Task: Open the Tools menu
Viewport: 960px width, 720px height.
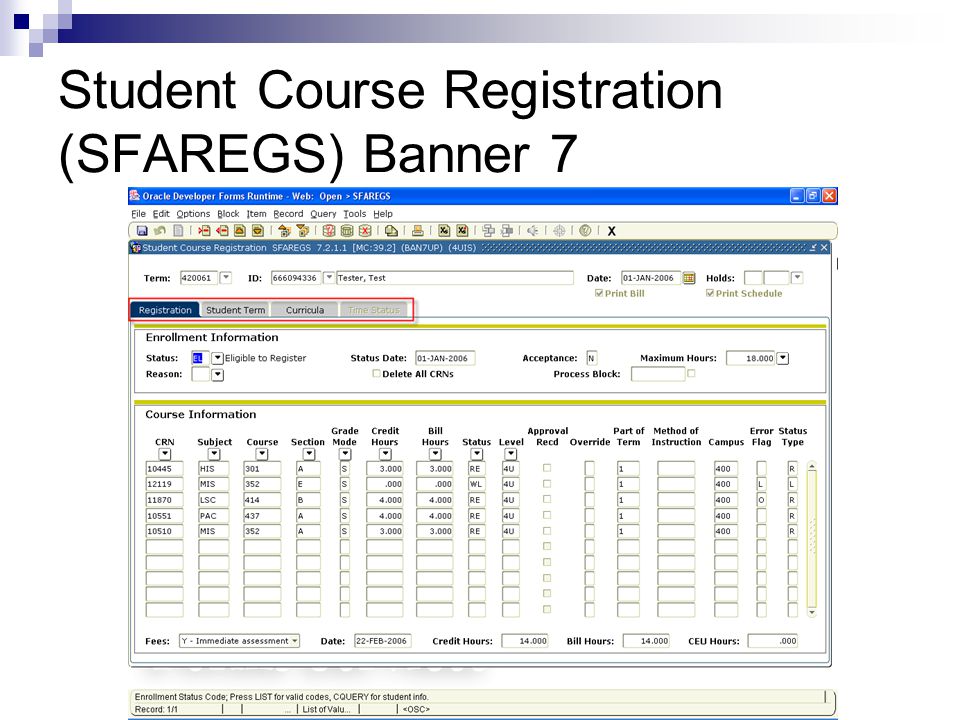Action: tap(354, 214)
